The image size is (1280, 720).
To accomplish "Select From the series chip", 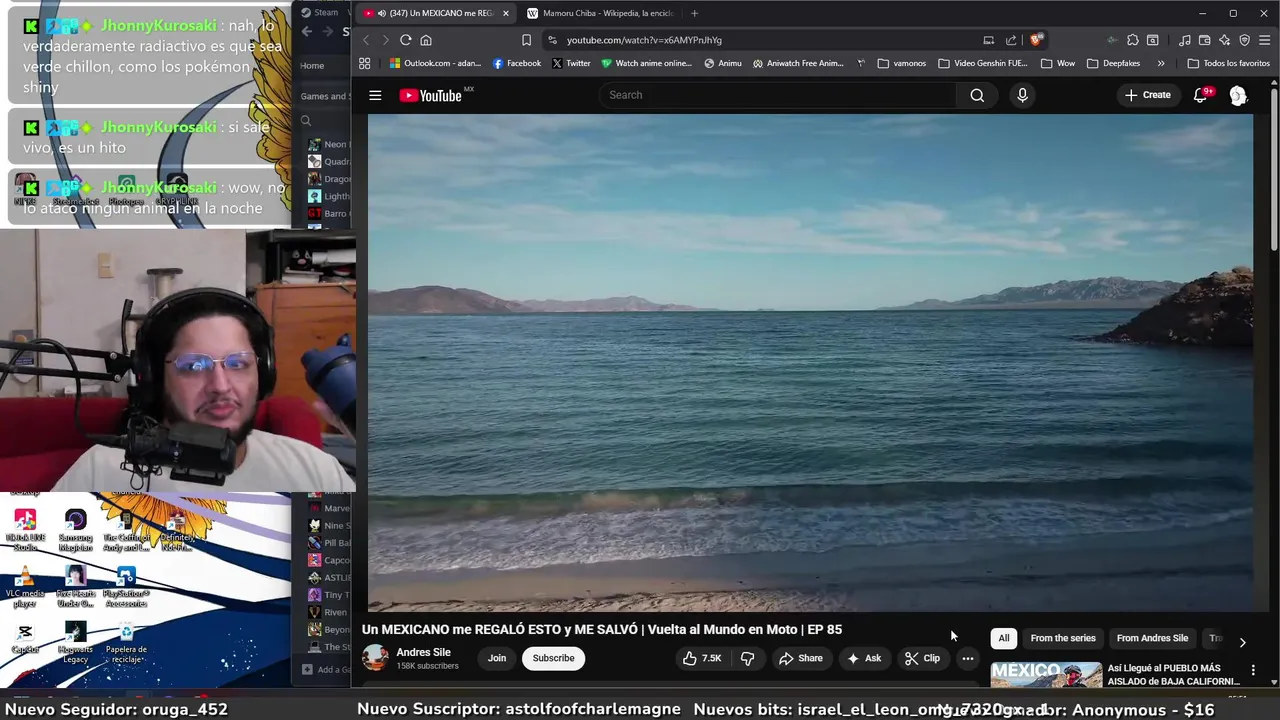I will (x=1063, y=638).
